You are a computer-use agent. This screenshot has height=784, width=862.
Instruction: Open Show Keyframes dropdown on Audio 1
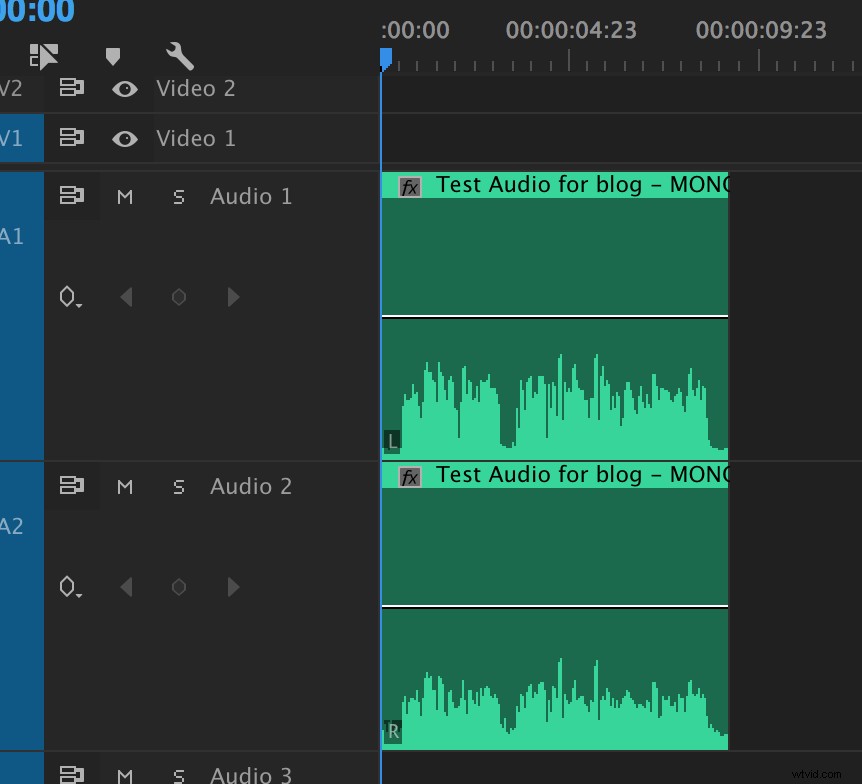pos(69,296)
